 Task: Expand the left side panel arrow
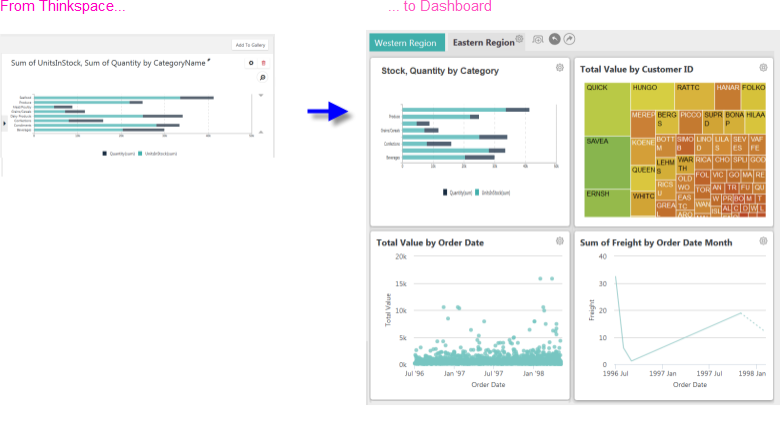pos(4,123)
